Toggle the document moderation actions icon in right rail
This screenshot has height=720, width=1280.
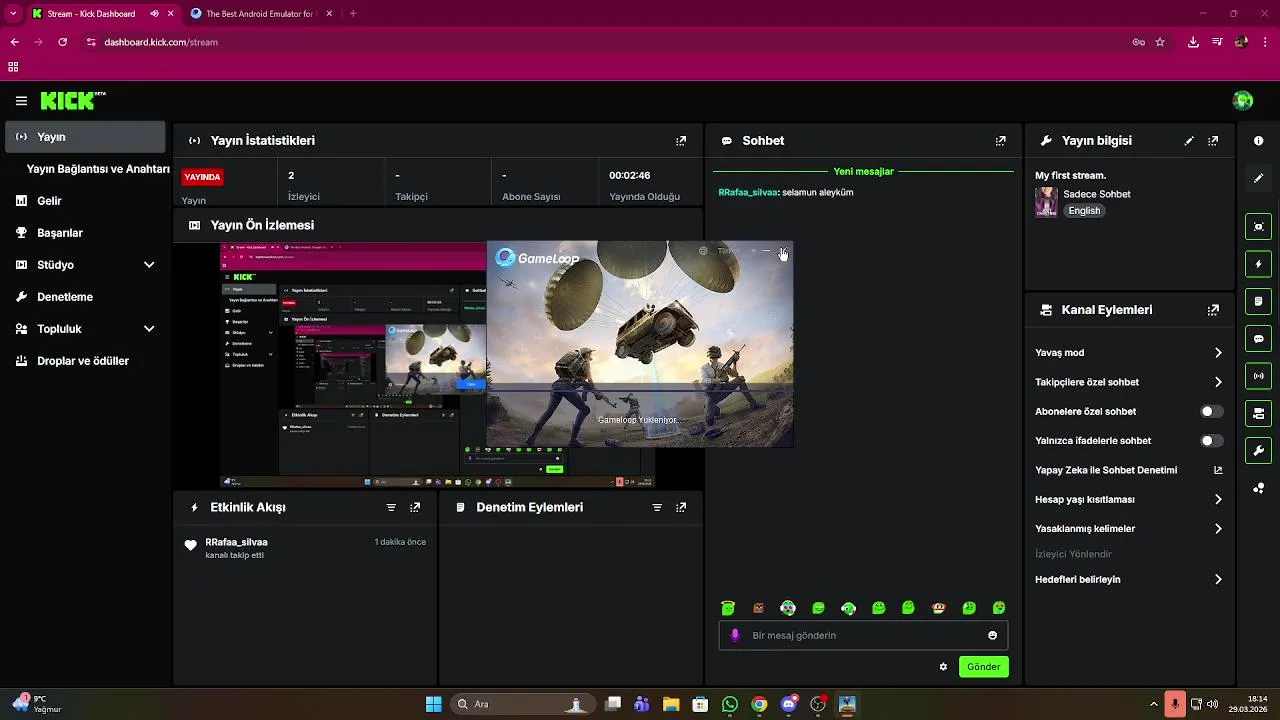[x=1259, y=301]
